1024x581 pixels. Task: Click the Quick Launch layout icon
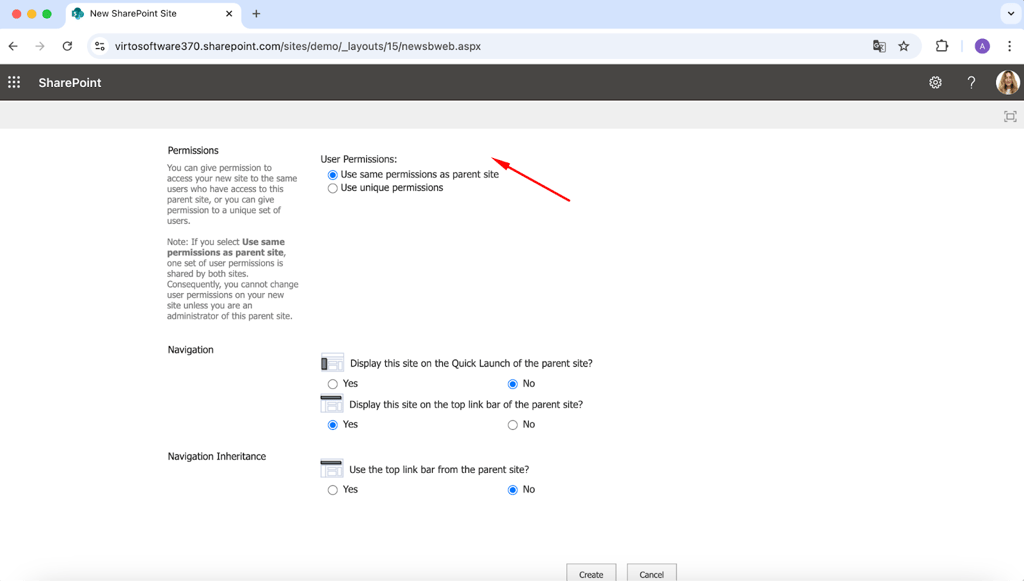pos(332,363)
